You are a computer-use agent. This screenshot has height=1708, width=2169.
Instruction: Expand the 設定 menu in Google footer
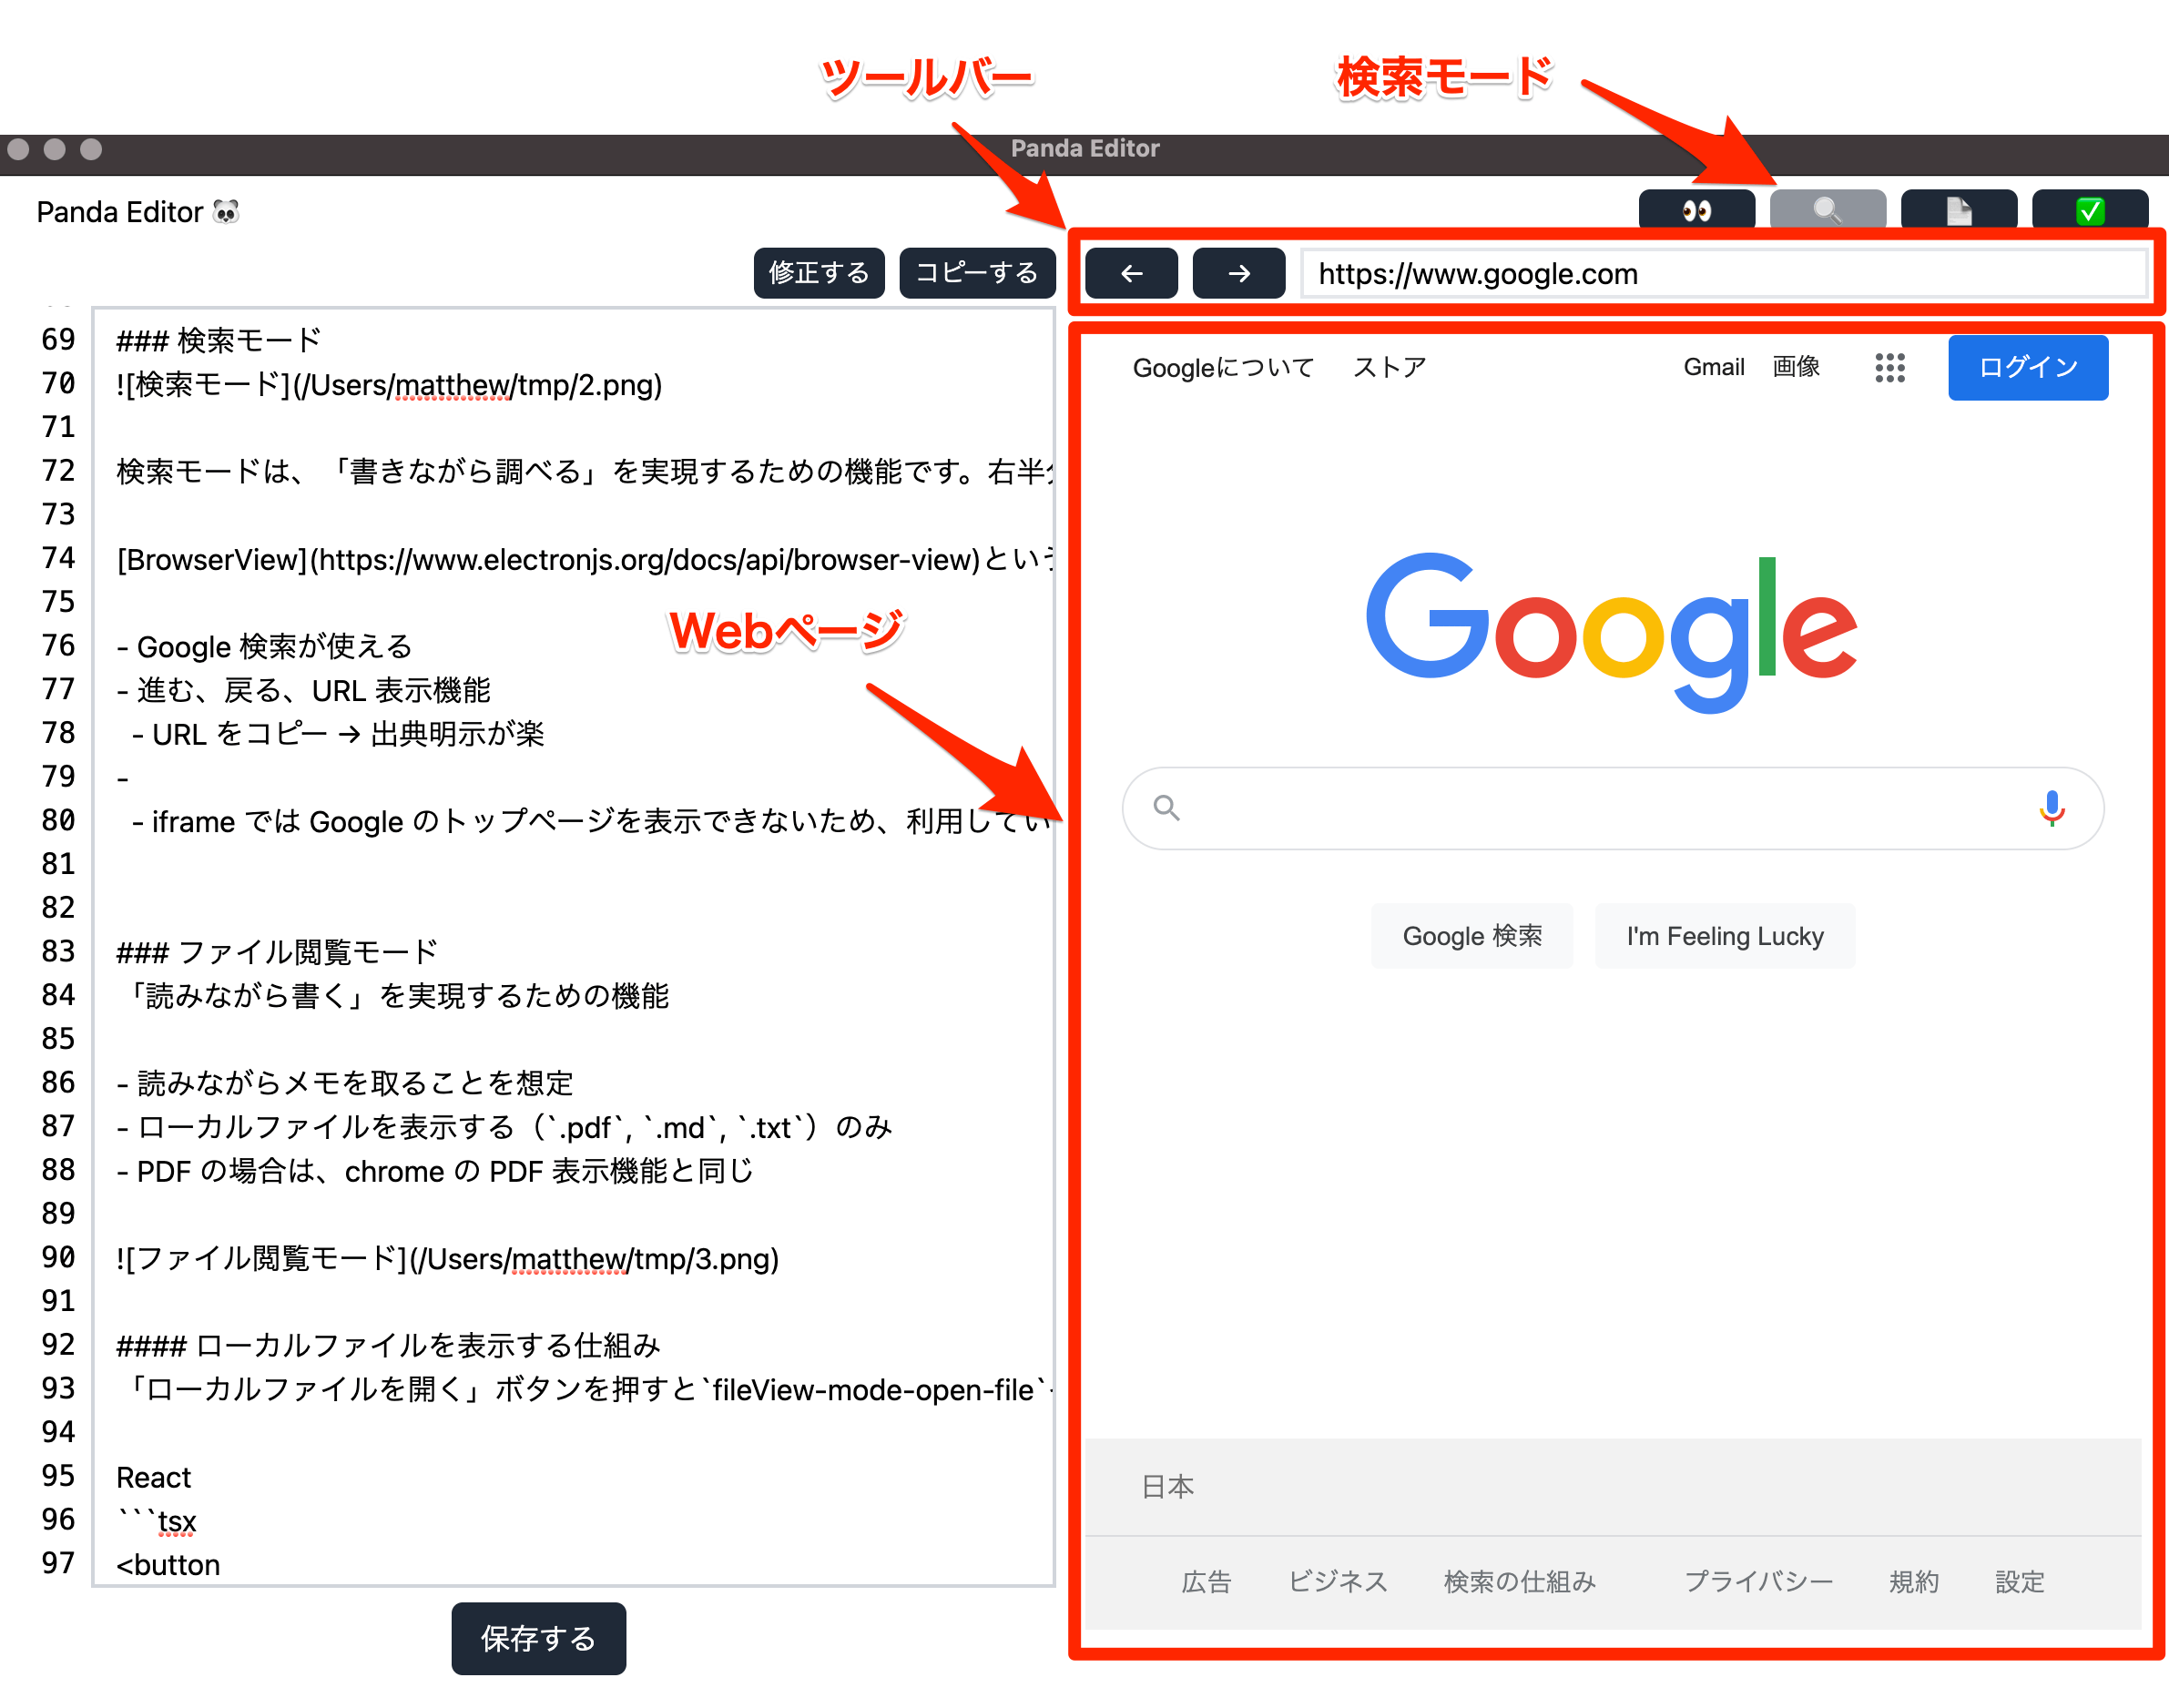pos(2018,1581)
